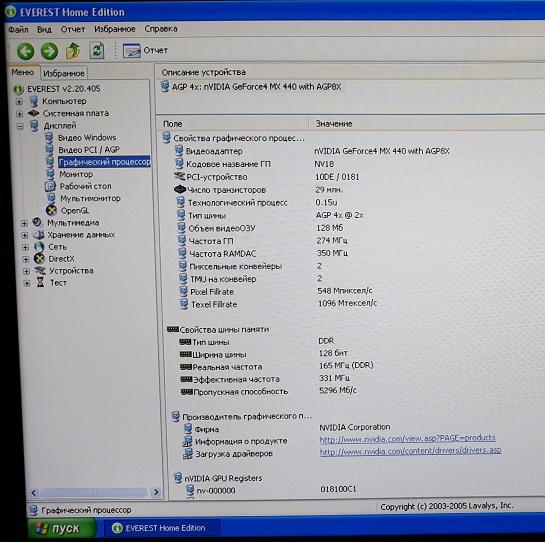Open the Вид menu
545x542 pixels.
point(44,30)
